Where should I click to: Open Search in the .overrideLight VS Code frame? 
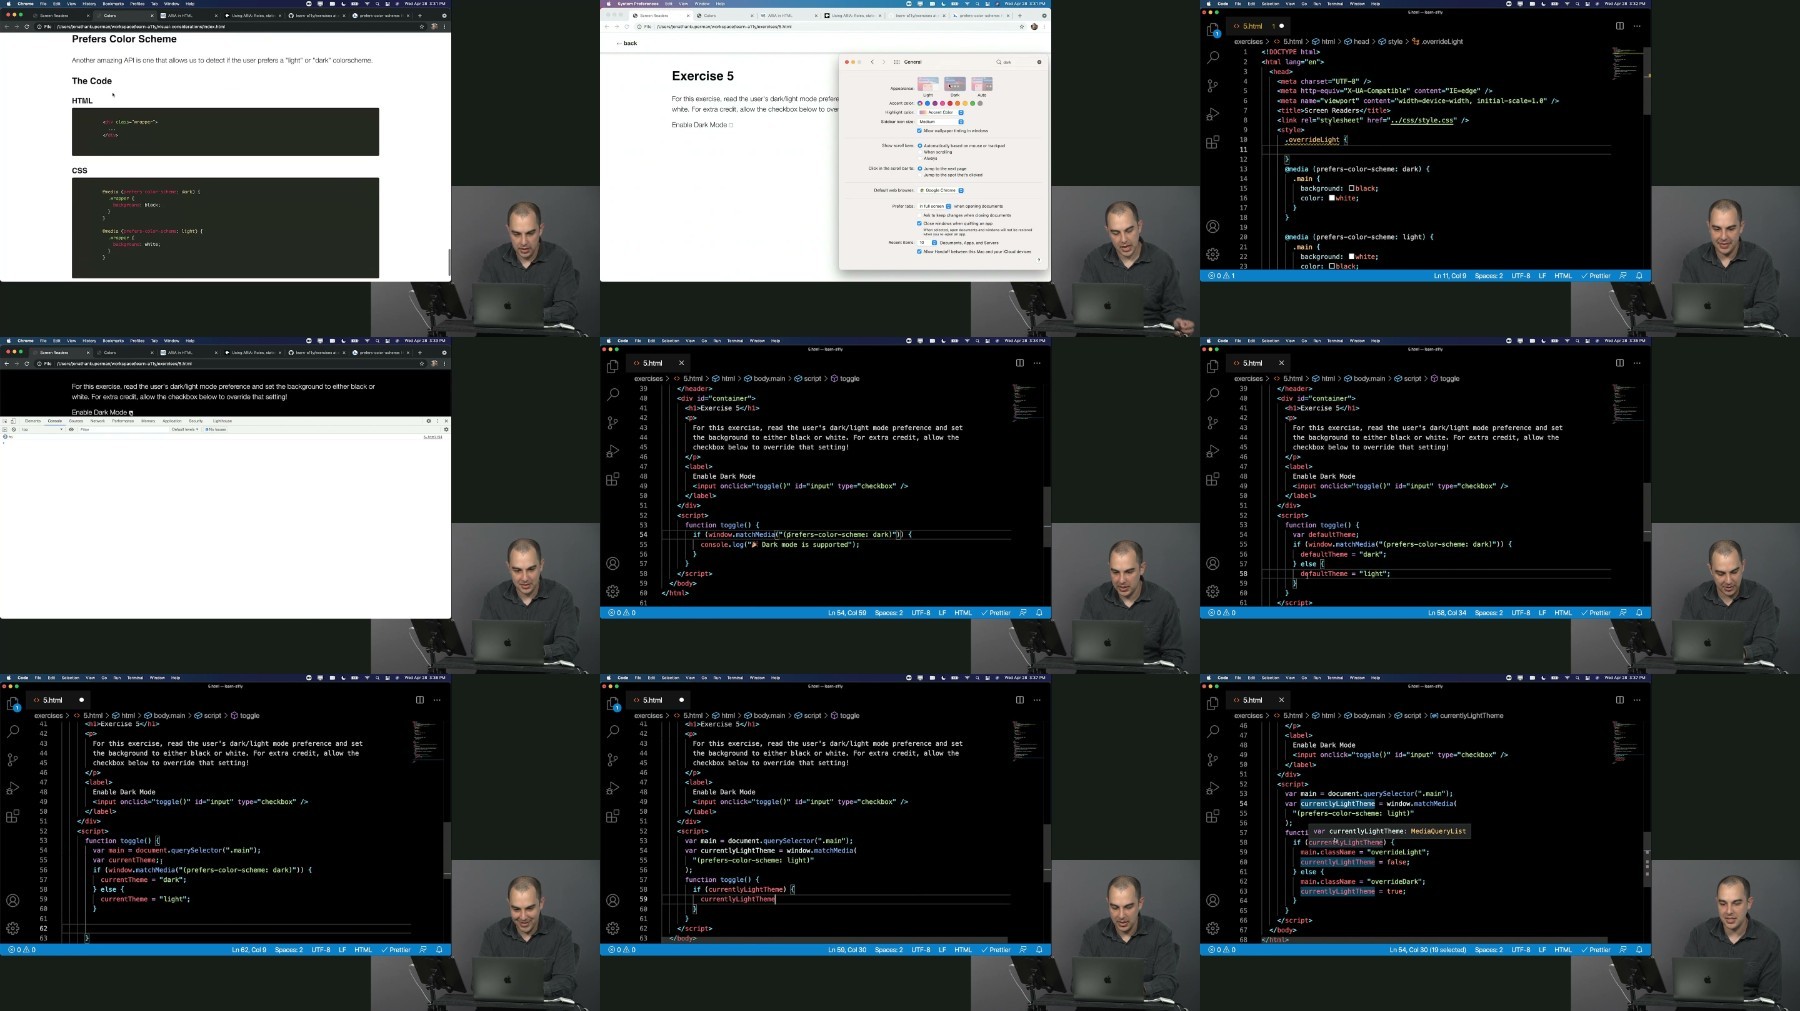[1213, 57]
